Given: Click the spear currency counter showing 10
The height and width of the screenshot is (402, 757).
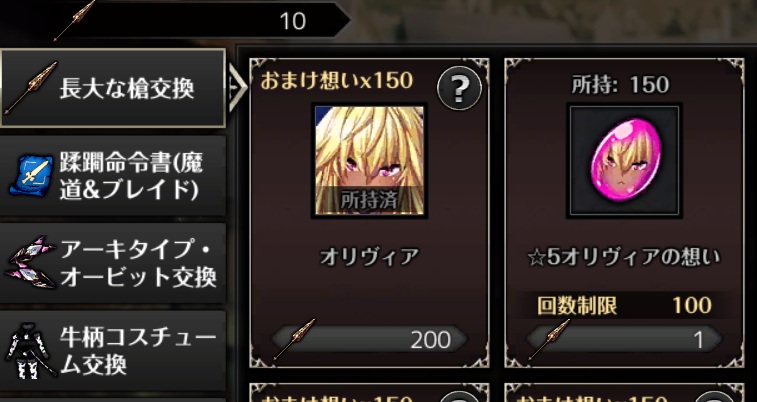Looking at the screenshot, I should pyautogui.click(x=201, y=21).
